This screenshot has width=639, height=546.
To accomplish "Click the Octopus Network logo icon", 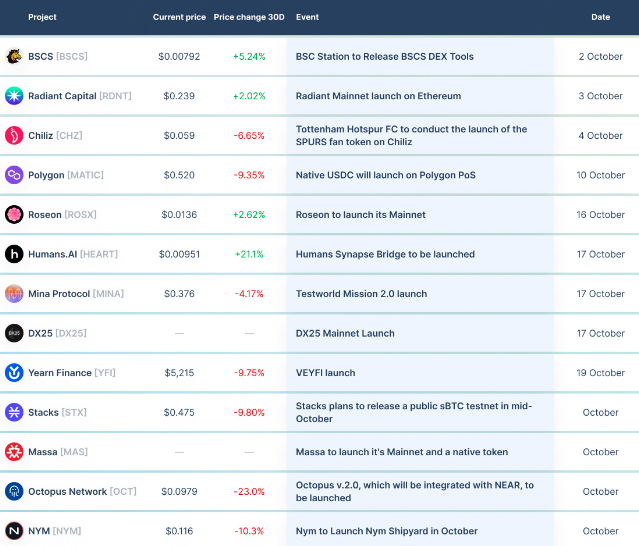I will click(x=14, y=491).
